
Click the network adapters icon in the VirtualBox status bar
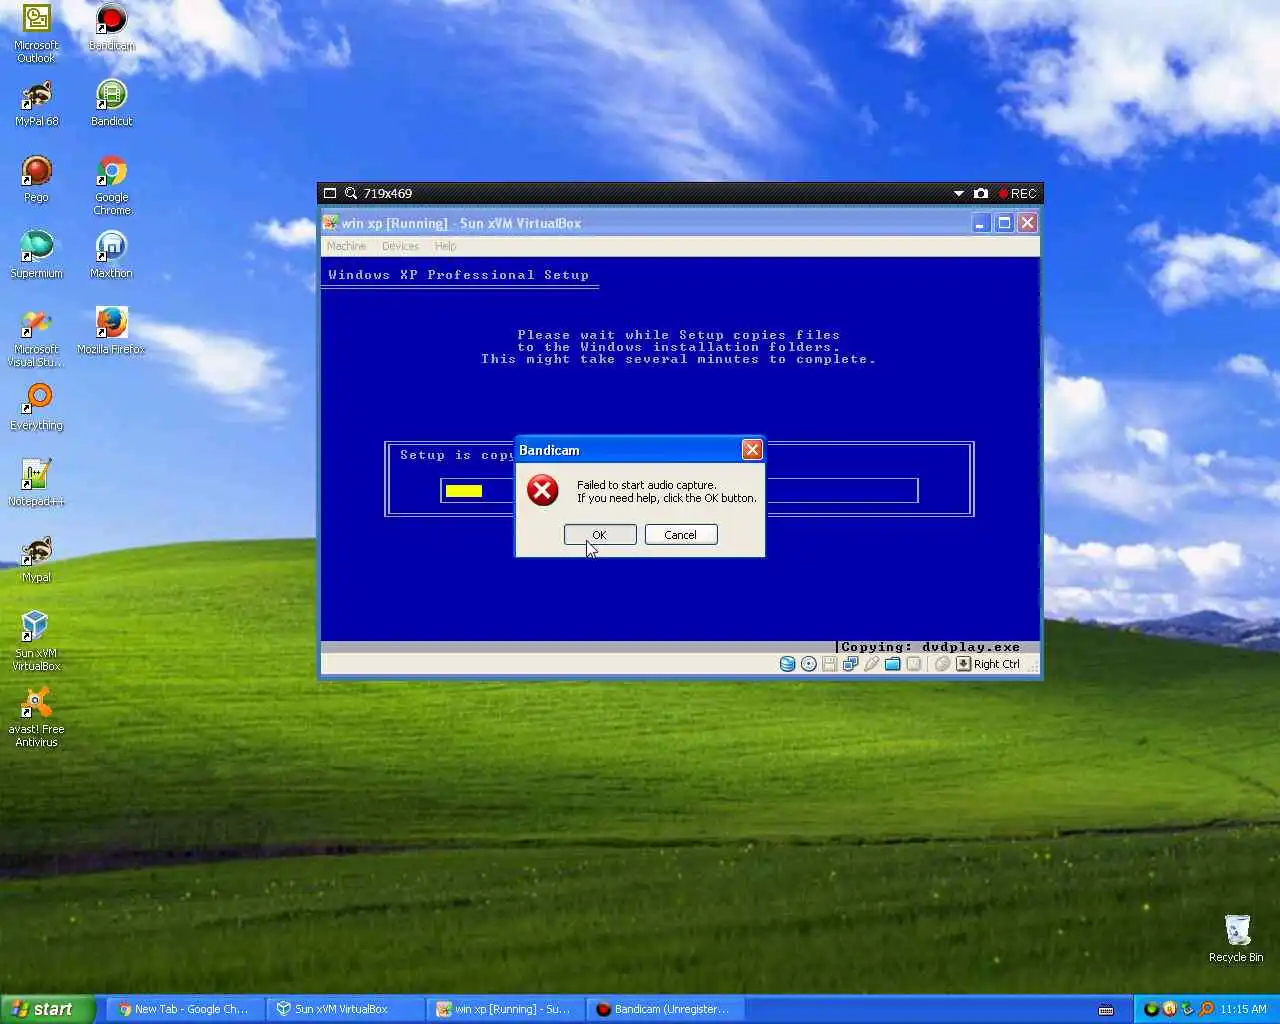(851, 664)
